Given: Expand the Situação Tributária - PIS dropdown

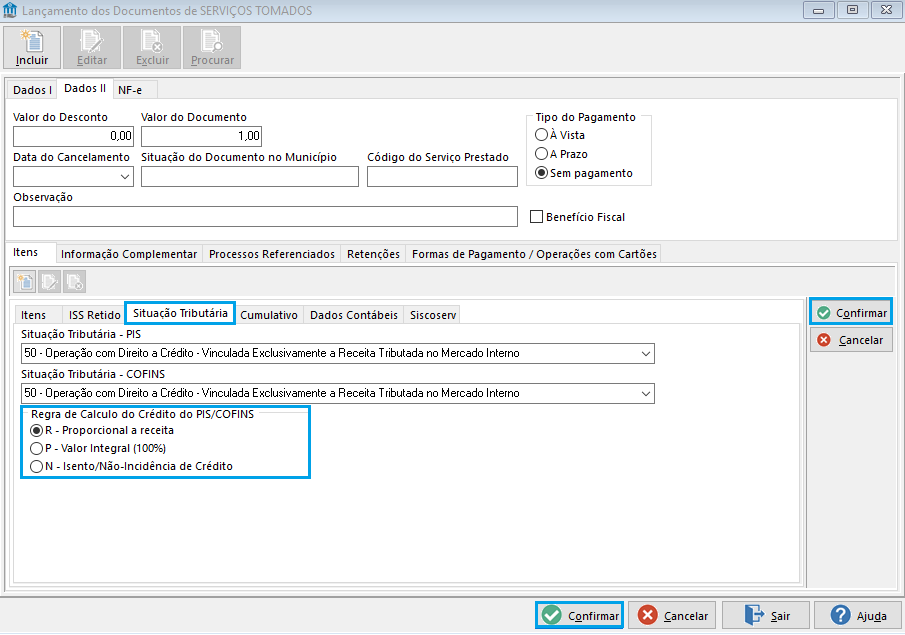Looking at the screenshot, I should [646, 353].
